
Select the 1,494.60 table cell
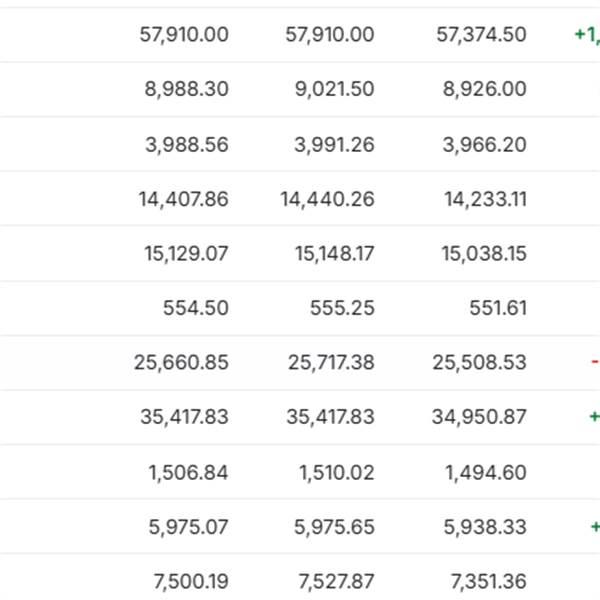click(486, 472)
